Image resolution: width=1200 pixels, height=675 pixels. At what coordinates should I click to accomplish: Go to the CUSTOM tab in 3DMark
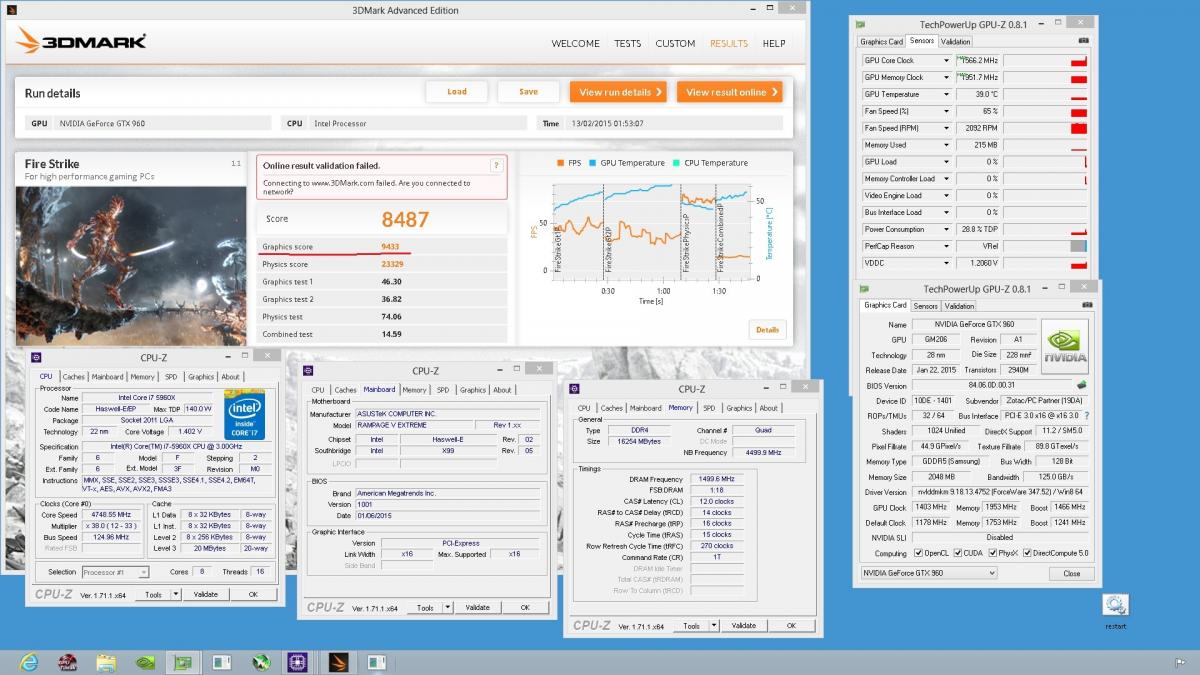tap(675, 44)
